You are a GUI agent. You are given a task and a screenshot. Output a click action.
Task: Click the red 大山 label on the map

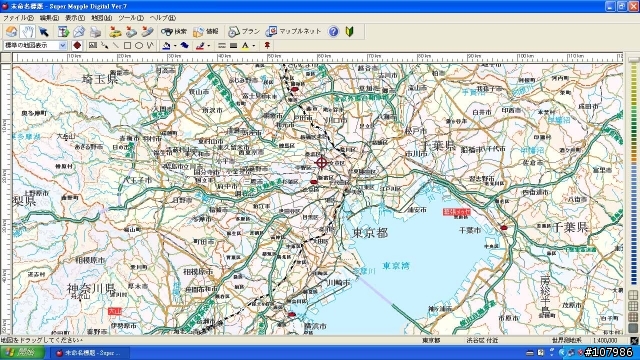click(115, 311)
